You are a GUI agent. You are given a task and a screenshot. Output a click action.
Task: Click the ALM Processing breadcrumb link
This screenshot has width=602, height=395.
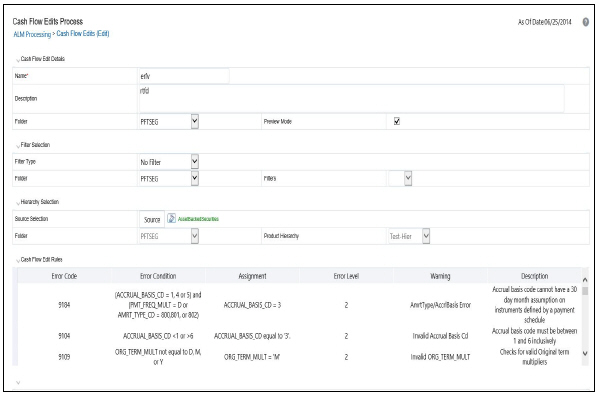click(x=32, y=35)
